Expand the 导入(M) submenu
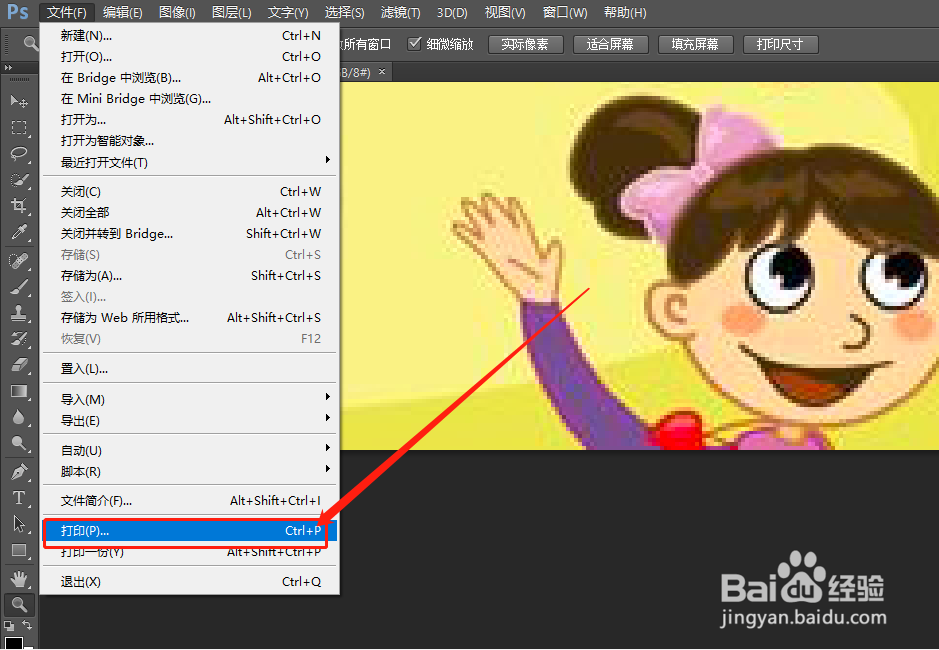Screen dimensions: 939x650 [x=189, y=399]
